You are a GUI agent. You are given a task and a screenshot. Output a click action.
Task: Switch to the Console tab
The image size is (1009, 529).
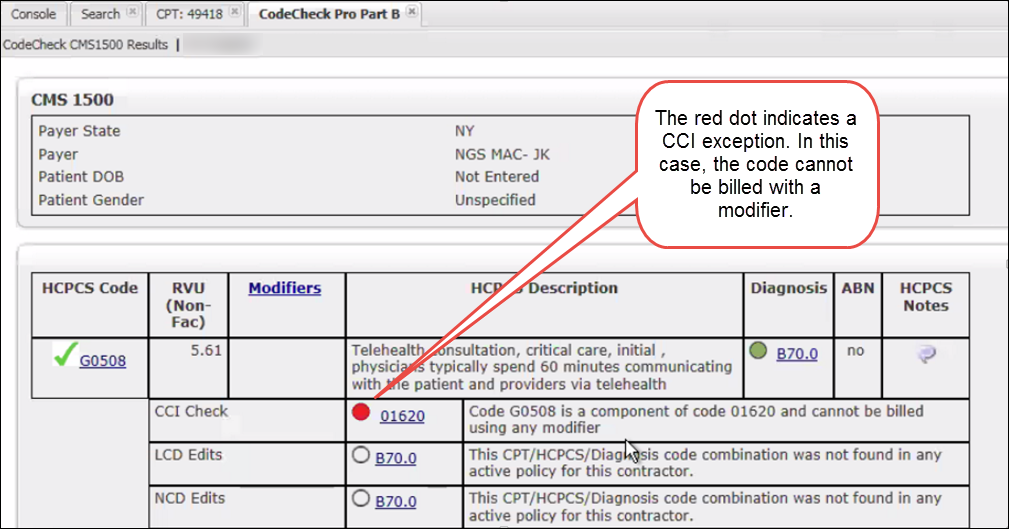pyautogui.click(x=33, y=14)
